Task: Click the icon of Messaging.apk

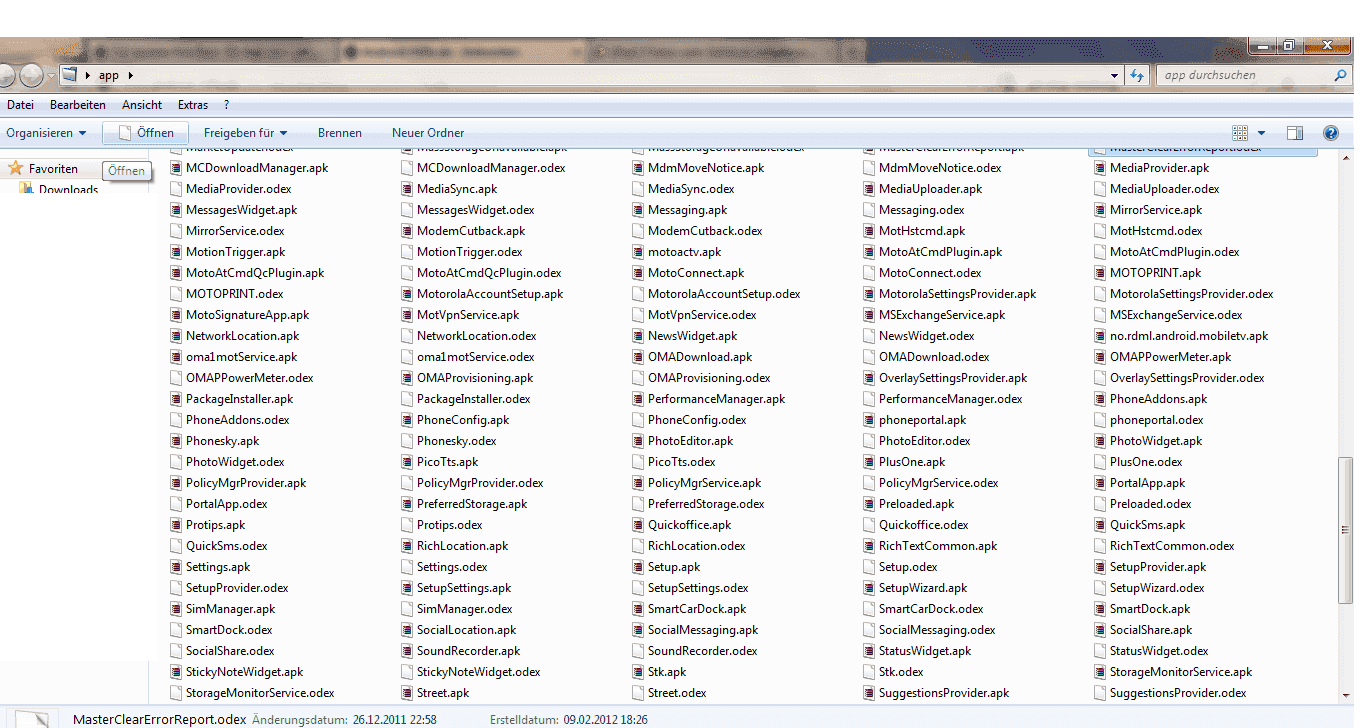Action: pos(638,210)
